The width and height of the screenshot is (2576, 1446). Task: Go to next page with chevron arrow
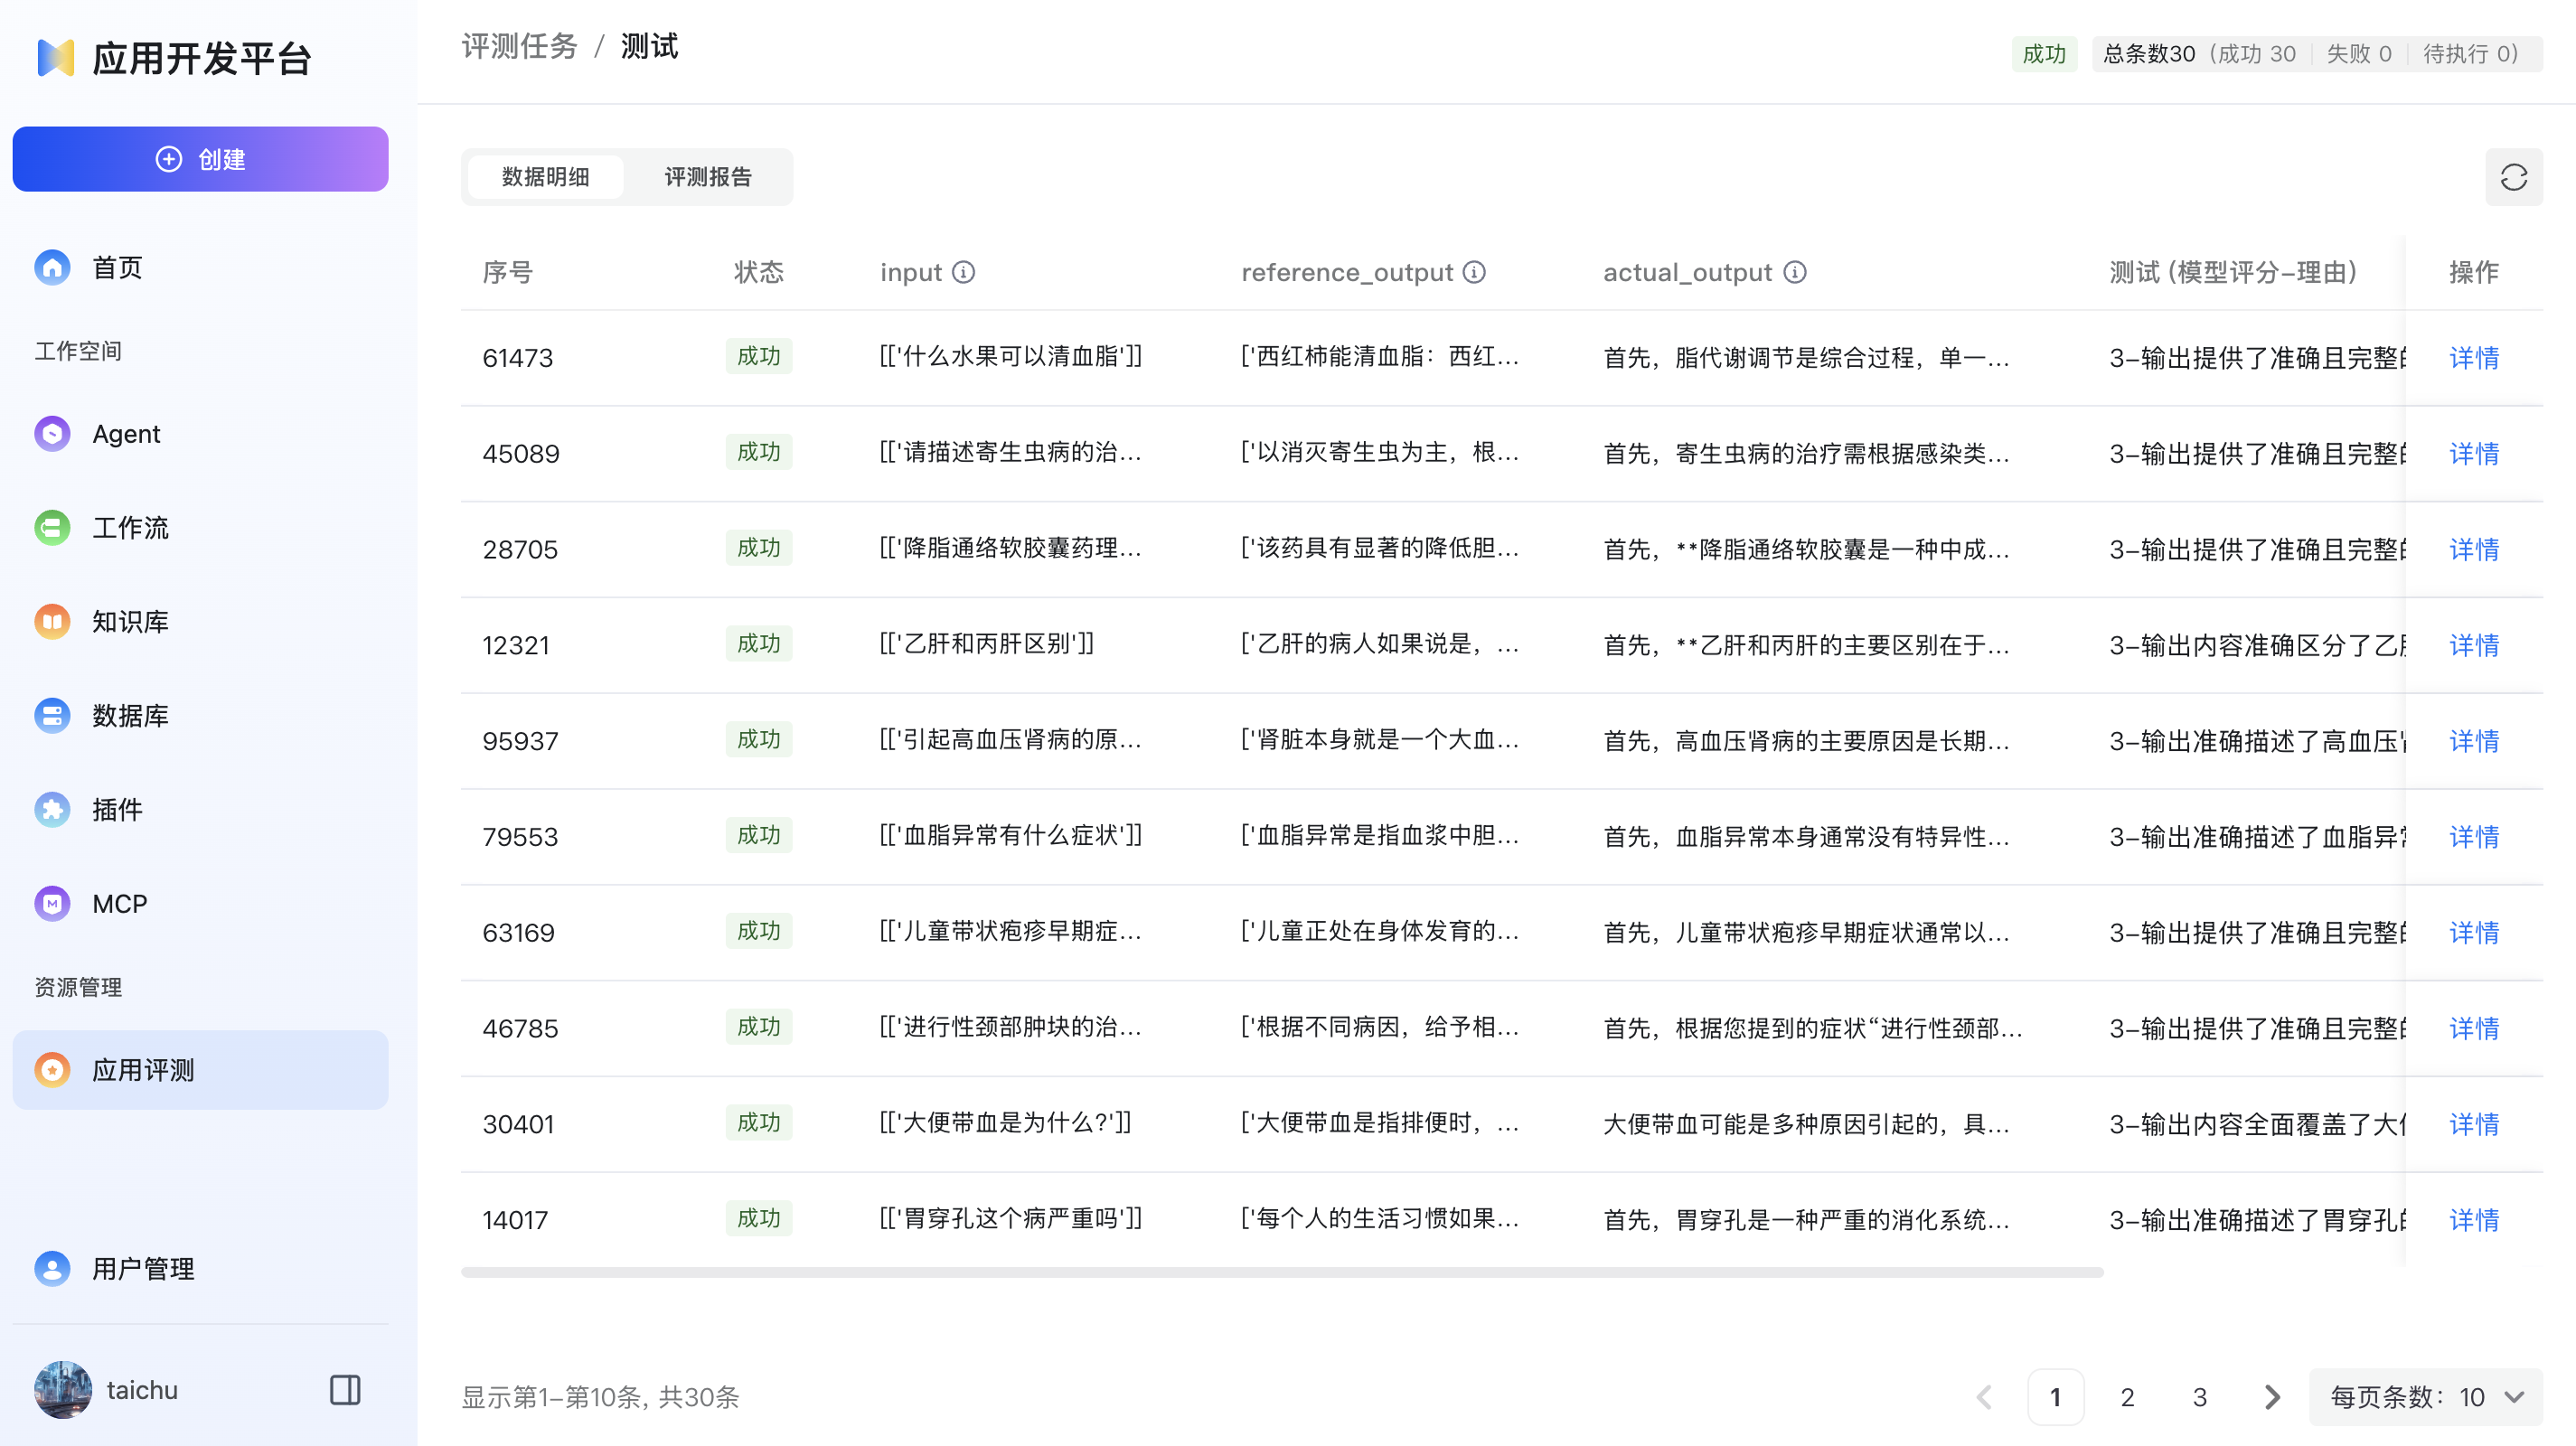click(x=2271, y=1397)
